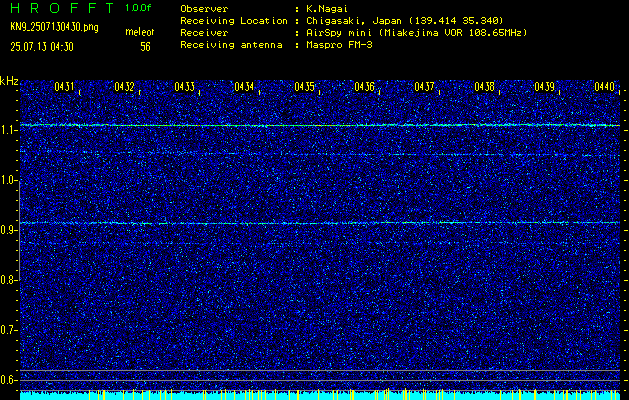Image resolution: width=629 pixels, height=400 pixels.
Task: Click the 1.0 kHz axis label
Action: coord(7,180)
